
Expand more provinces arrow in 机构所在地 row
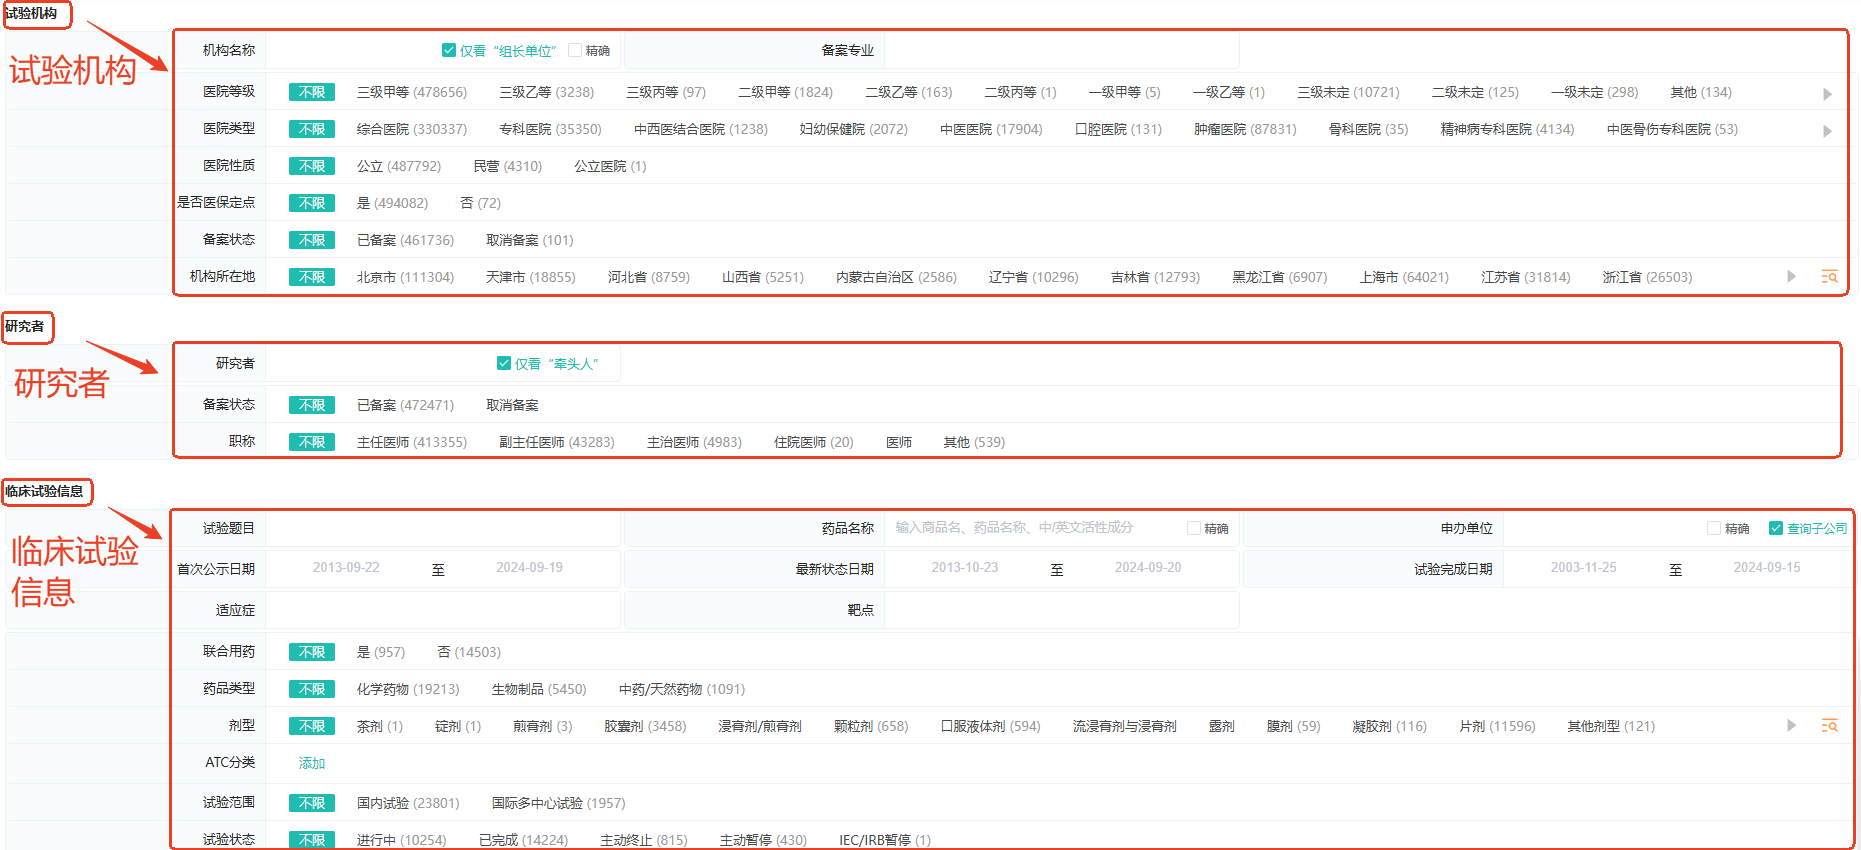point(1791,277)
